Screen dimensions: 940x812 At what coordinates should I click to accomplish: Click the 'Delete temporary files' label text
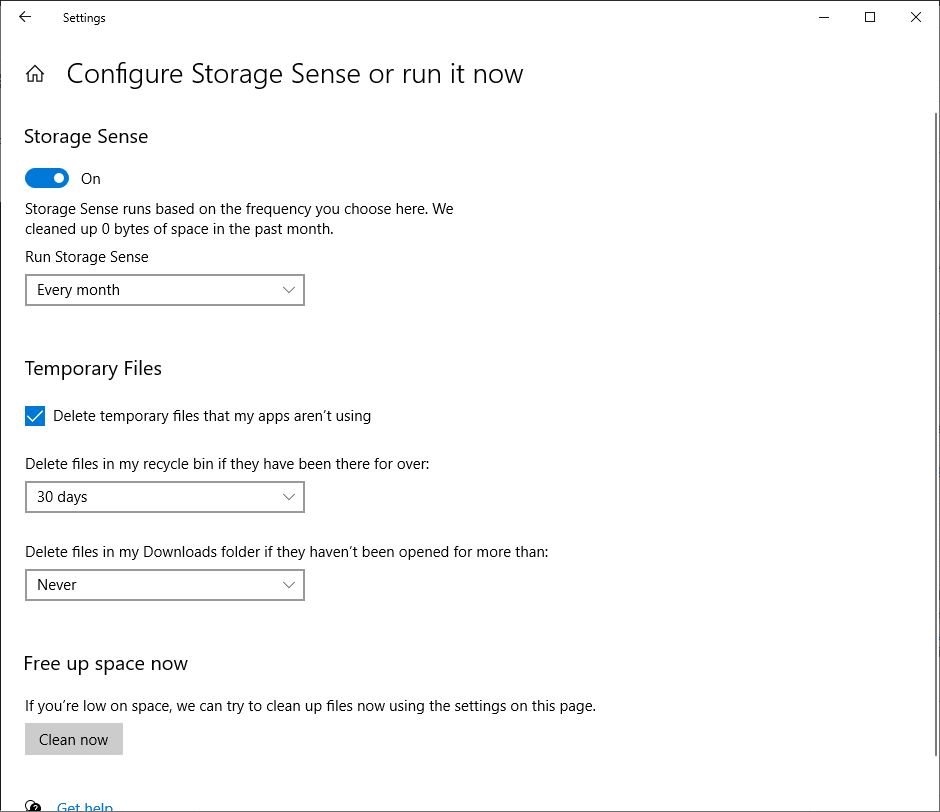212,416
